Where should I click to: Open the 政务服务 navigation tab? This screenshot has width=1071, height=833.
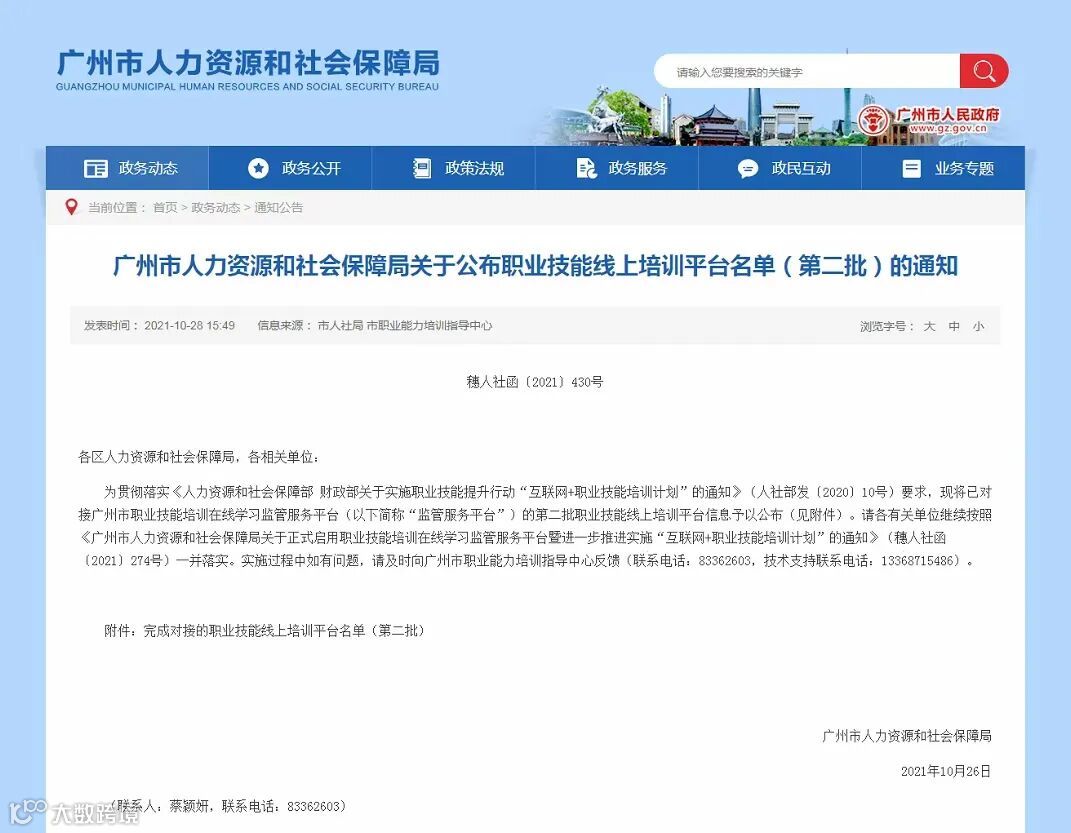click(x=617, y=168)
